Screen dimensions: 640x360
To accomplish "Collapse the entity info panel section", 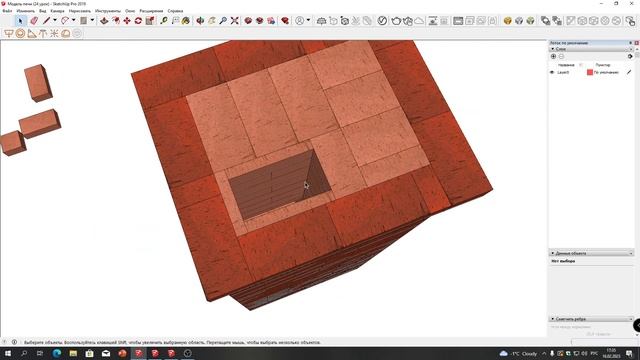I will click(553, 253).
